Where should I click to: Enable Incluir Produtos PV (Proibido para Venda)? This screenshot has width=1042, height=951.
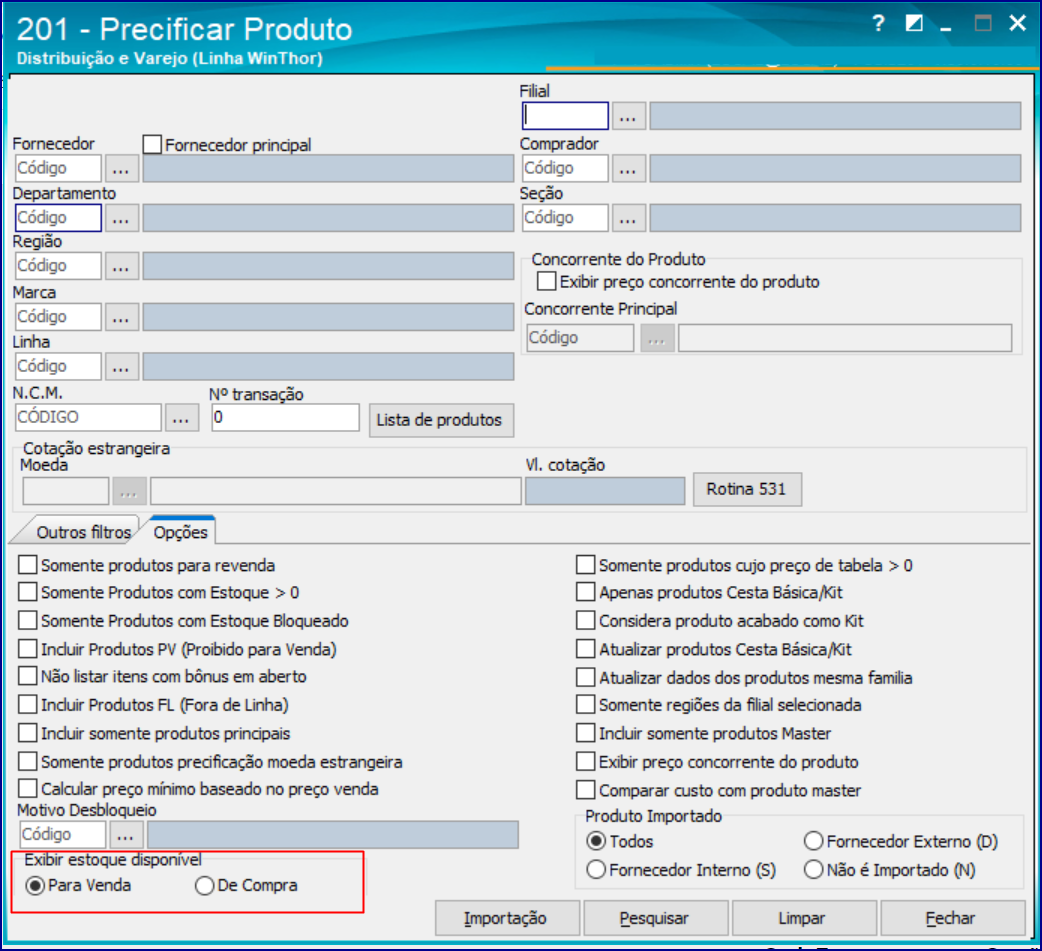[x=28, y=649]
